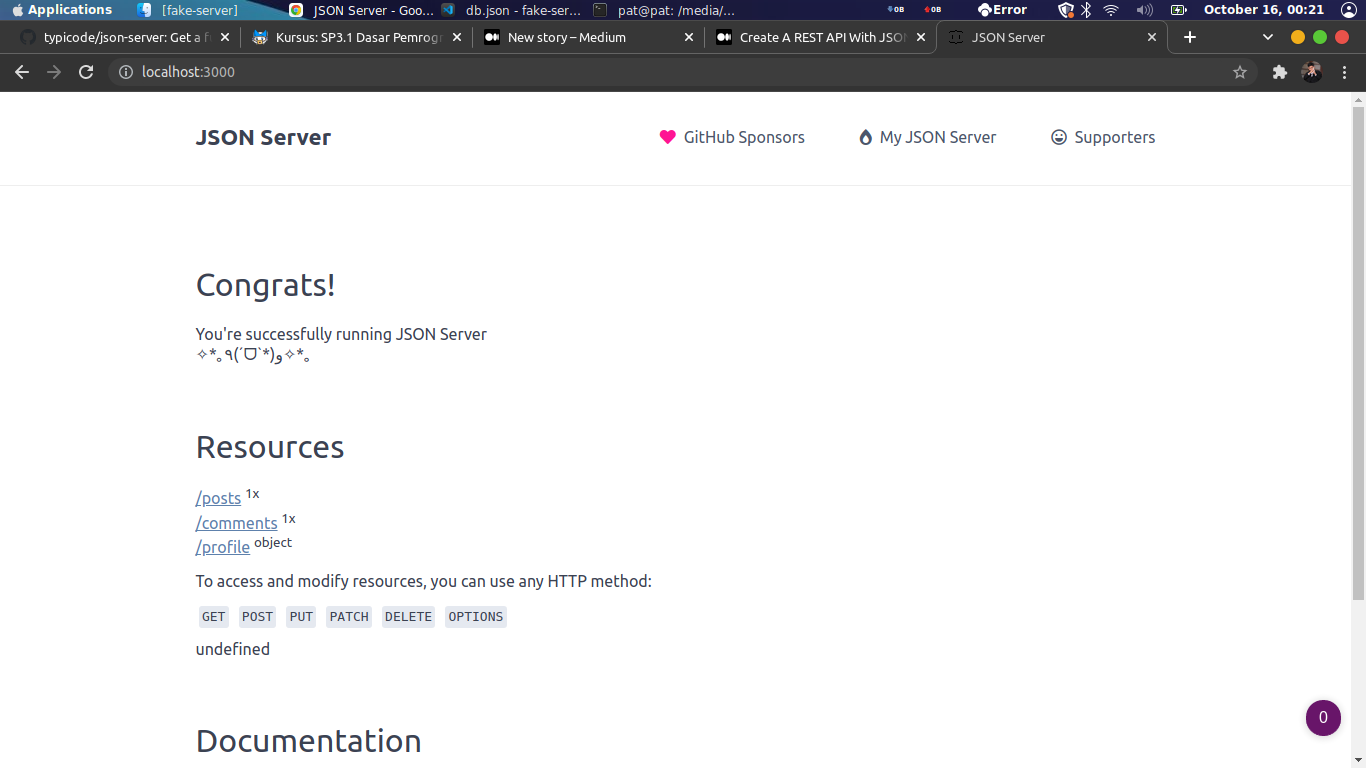Click the Documentation heading

click(309, 741)
